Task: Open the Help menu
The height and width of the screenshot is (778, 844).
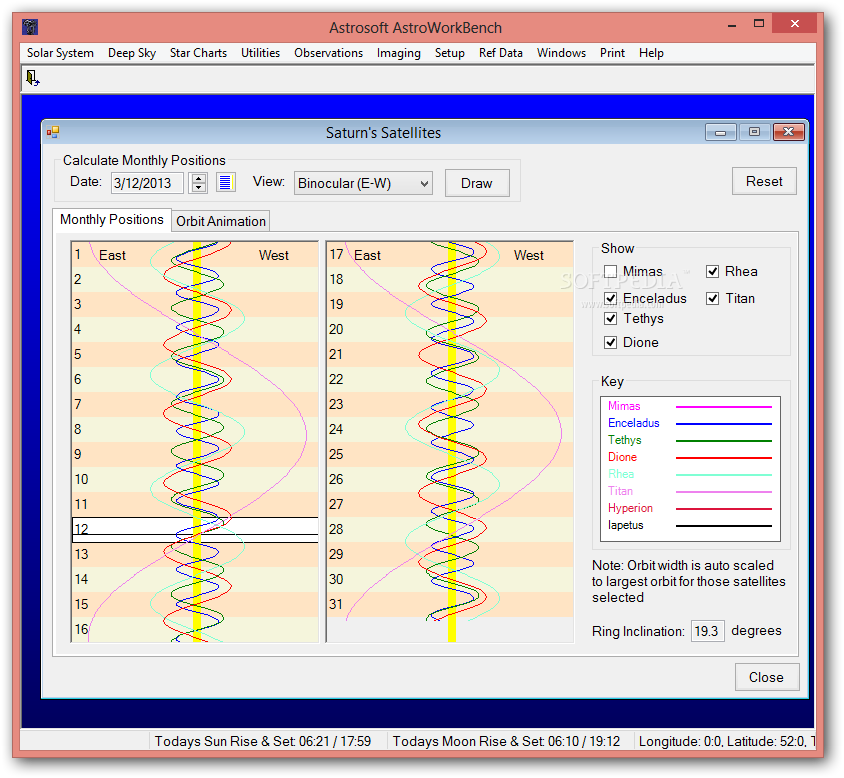Action: 651,53
